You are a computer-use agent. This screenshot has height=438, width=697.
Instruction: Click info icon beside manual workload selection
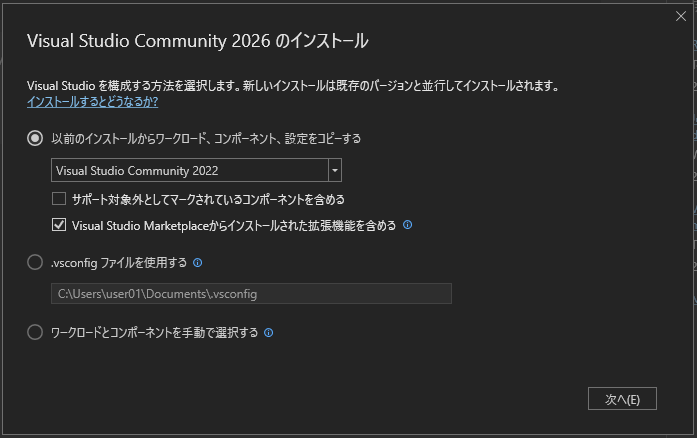(x=269, y=332)
